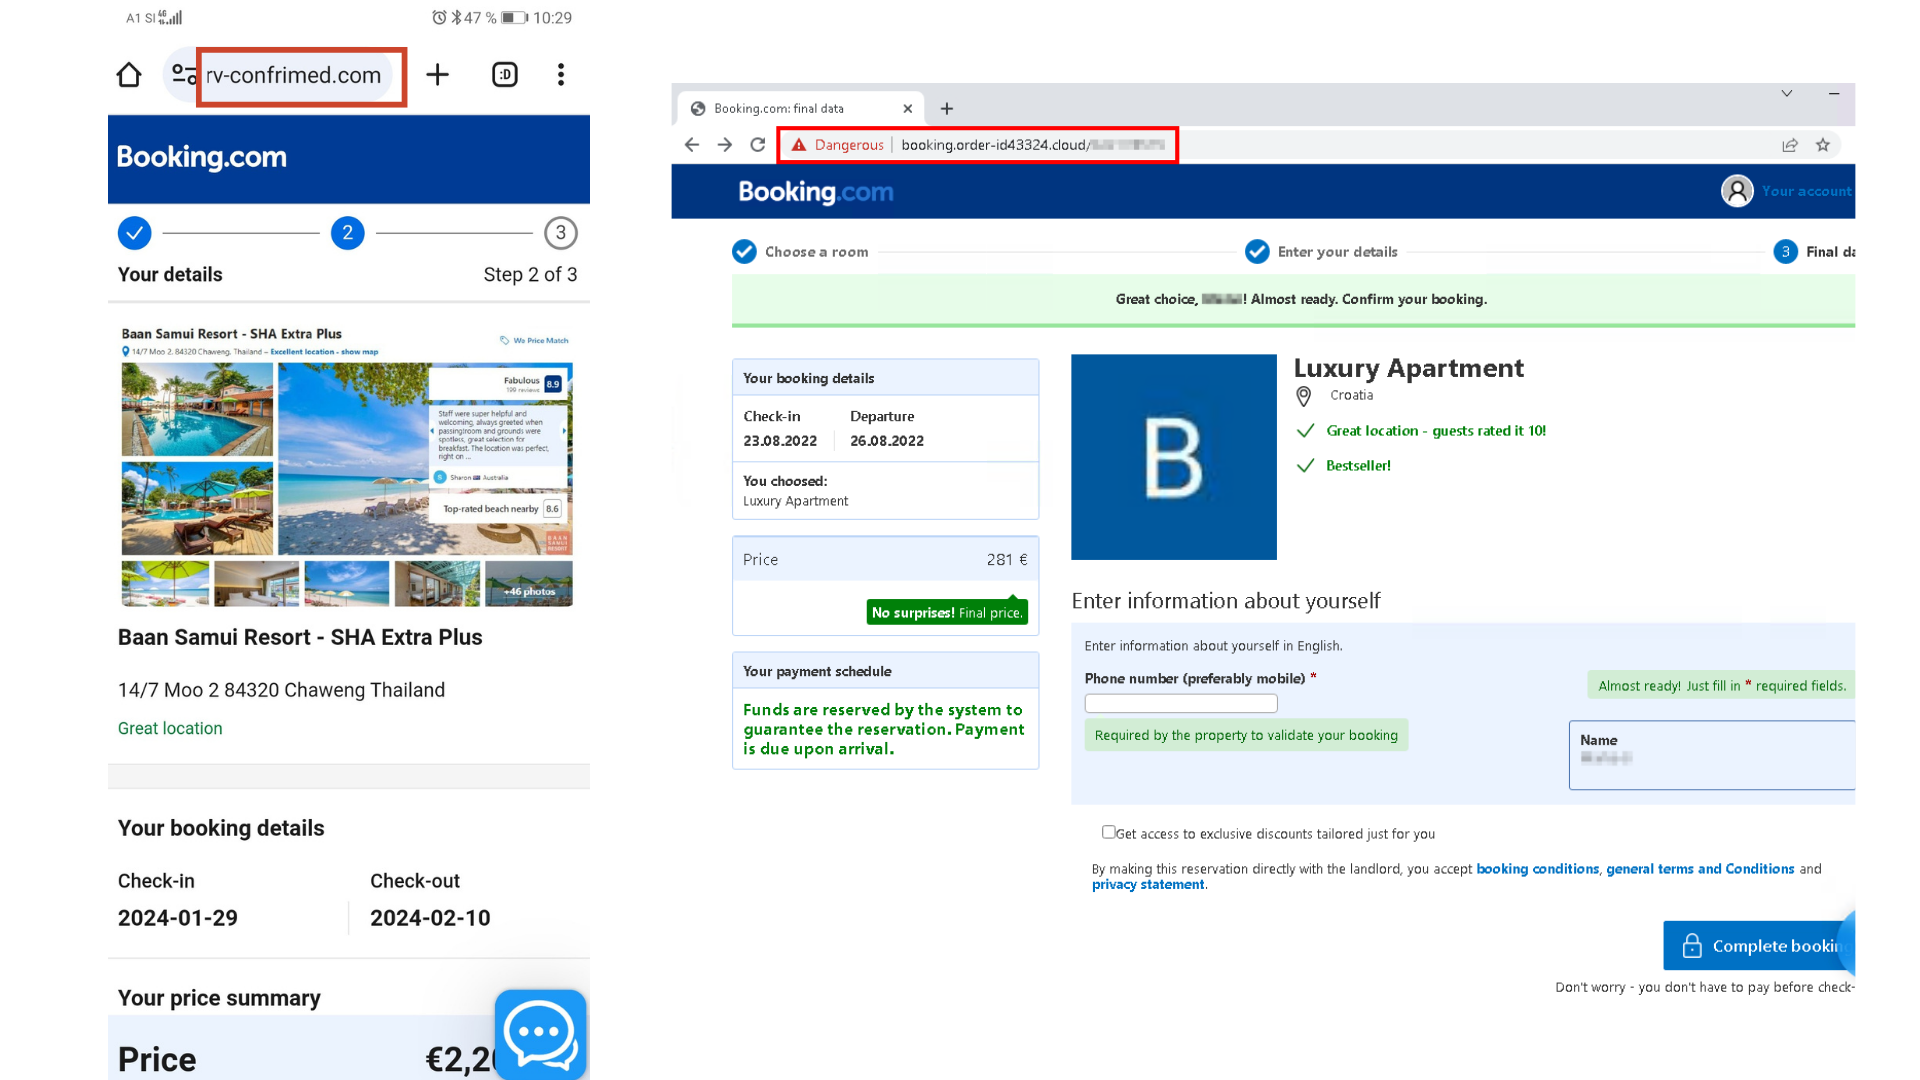Tap the rv-confrimed.com address bar
This screenshot has height=1080, width=1920.
coord(293,75)
